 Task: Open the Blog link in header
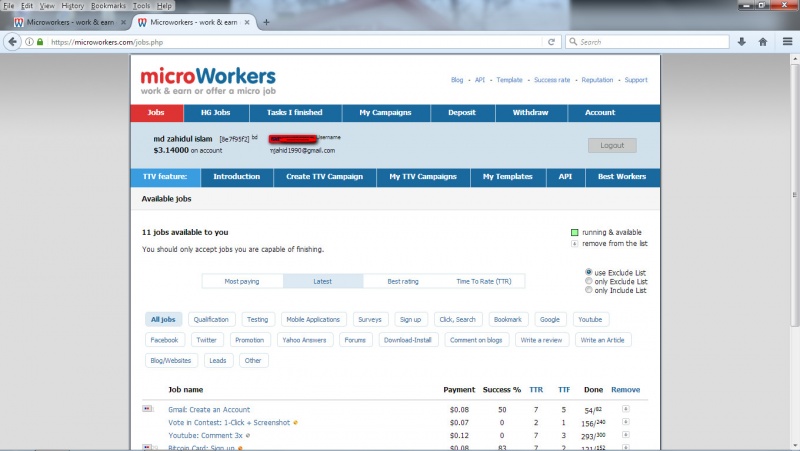click(x=457, y=80)
